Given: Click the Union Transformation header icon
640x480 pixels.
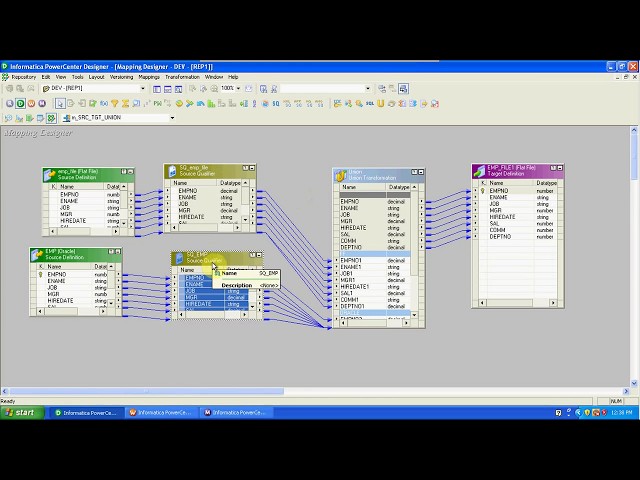Looking at the screenshot, I should [x=340, y=176].
